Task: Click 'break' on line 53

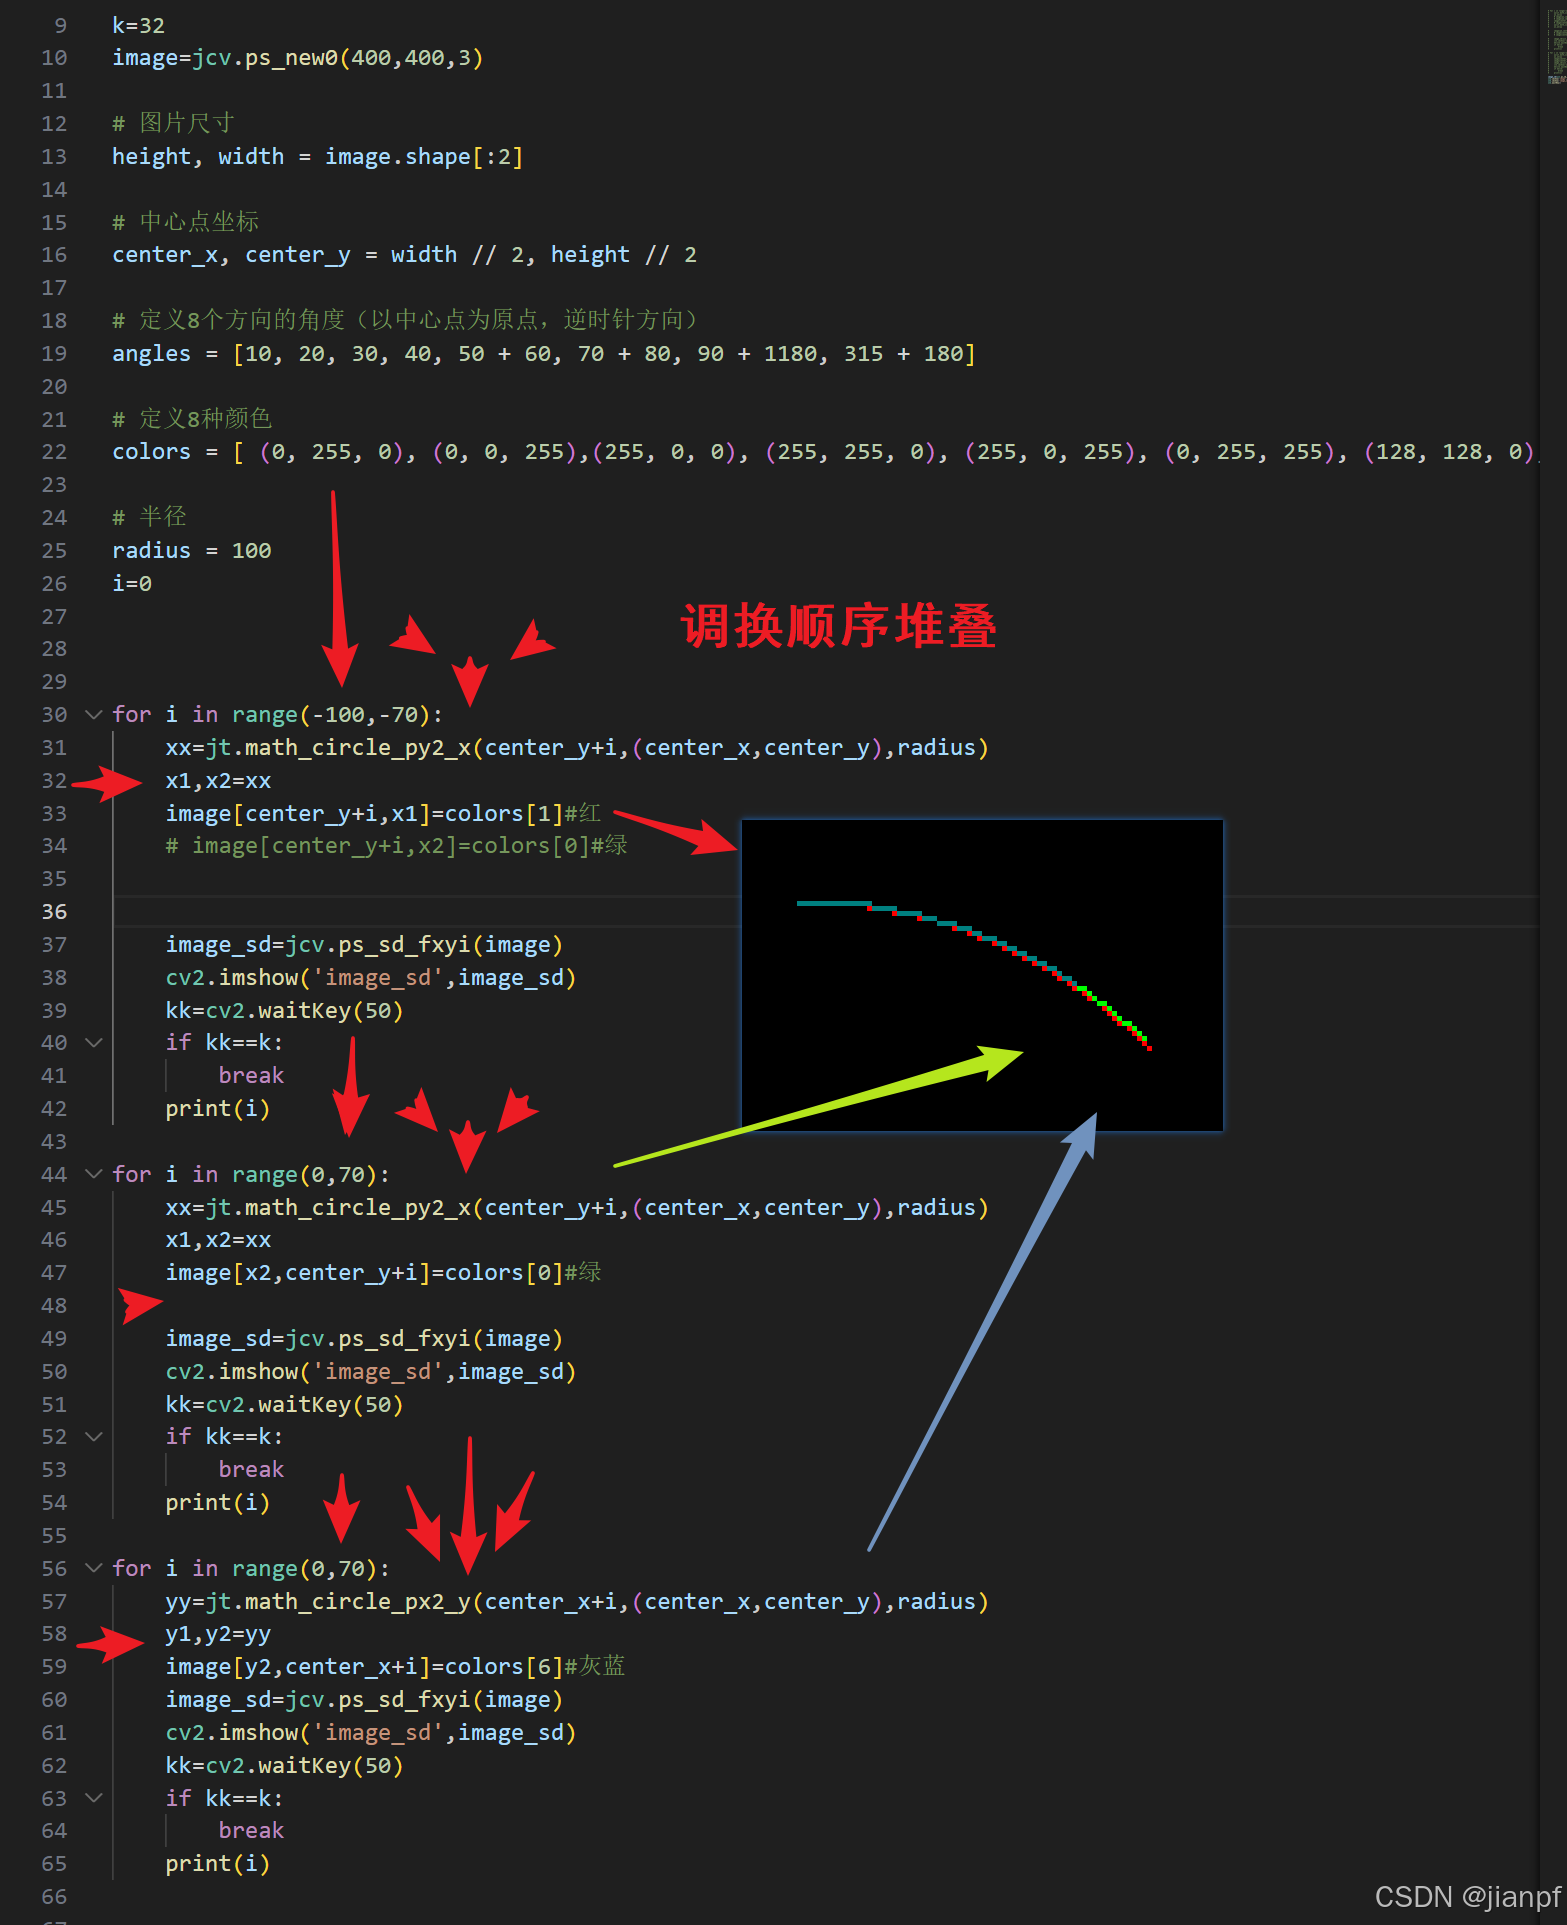Action: (251, 1469)
